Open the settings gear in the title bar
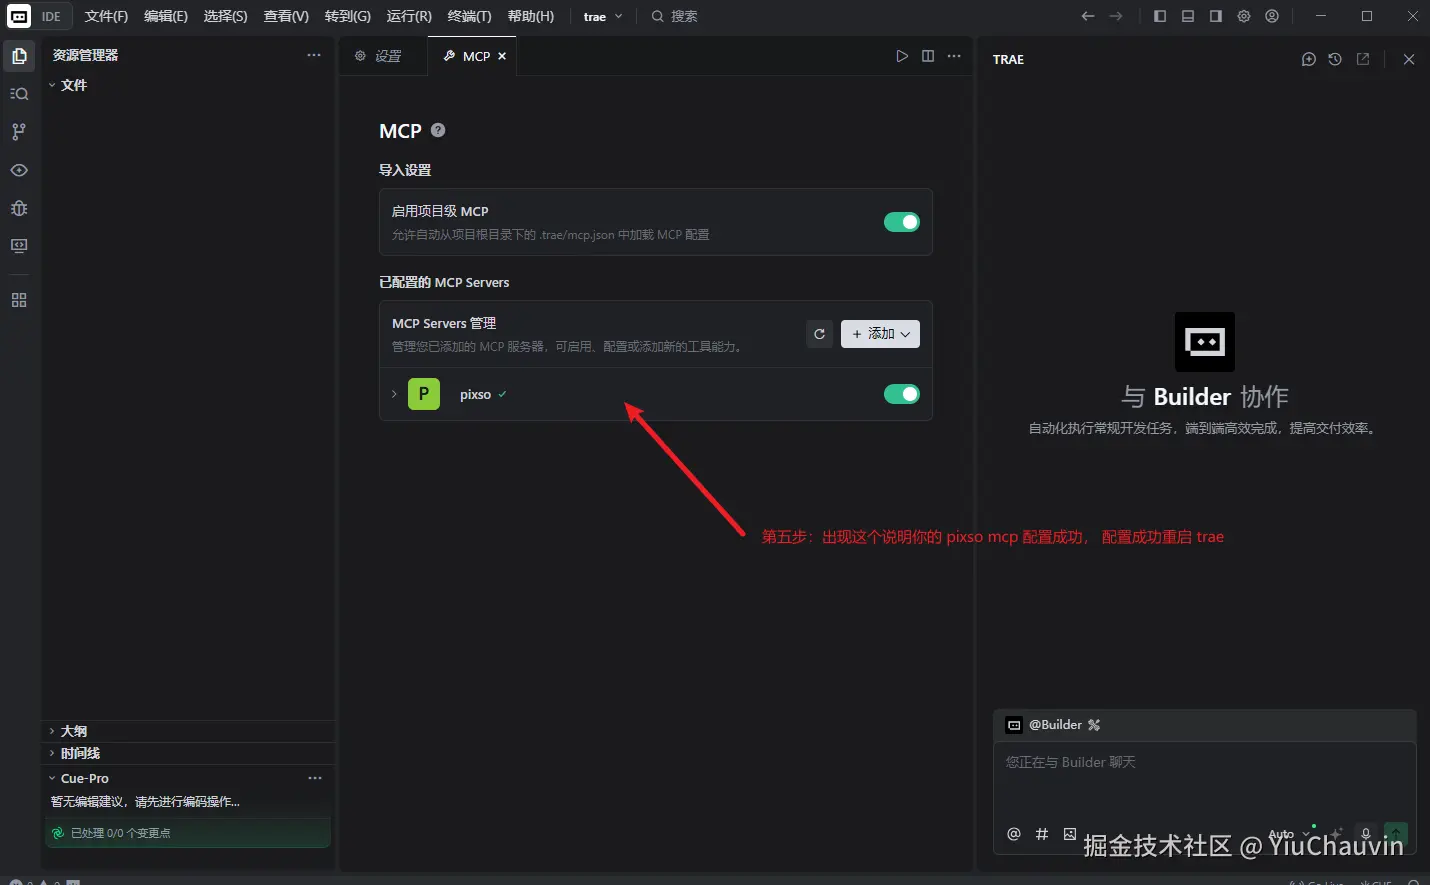Viewport: 1430px width, 885px height. click(1244, 16)
